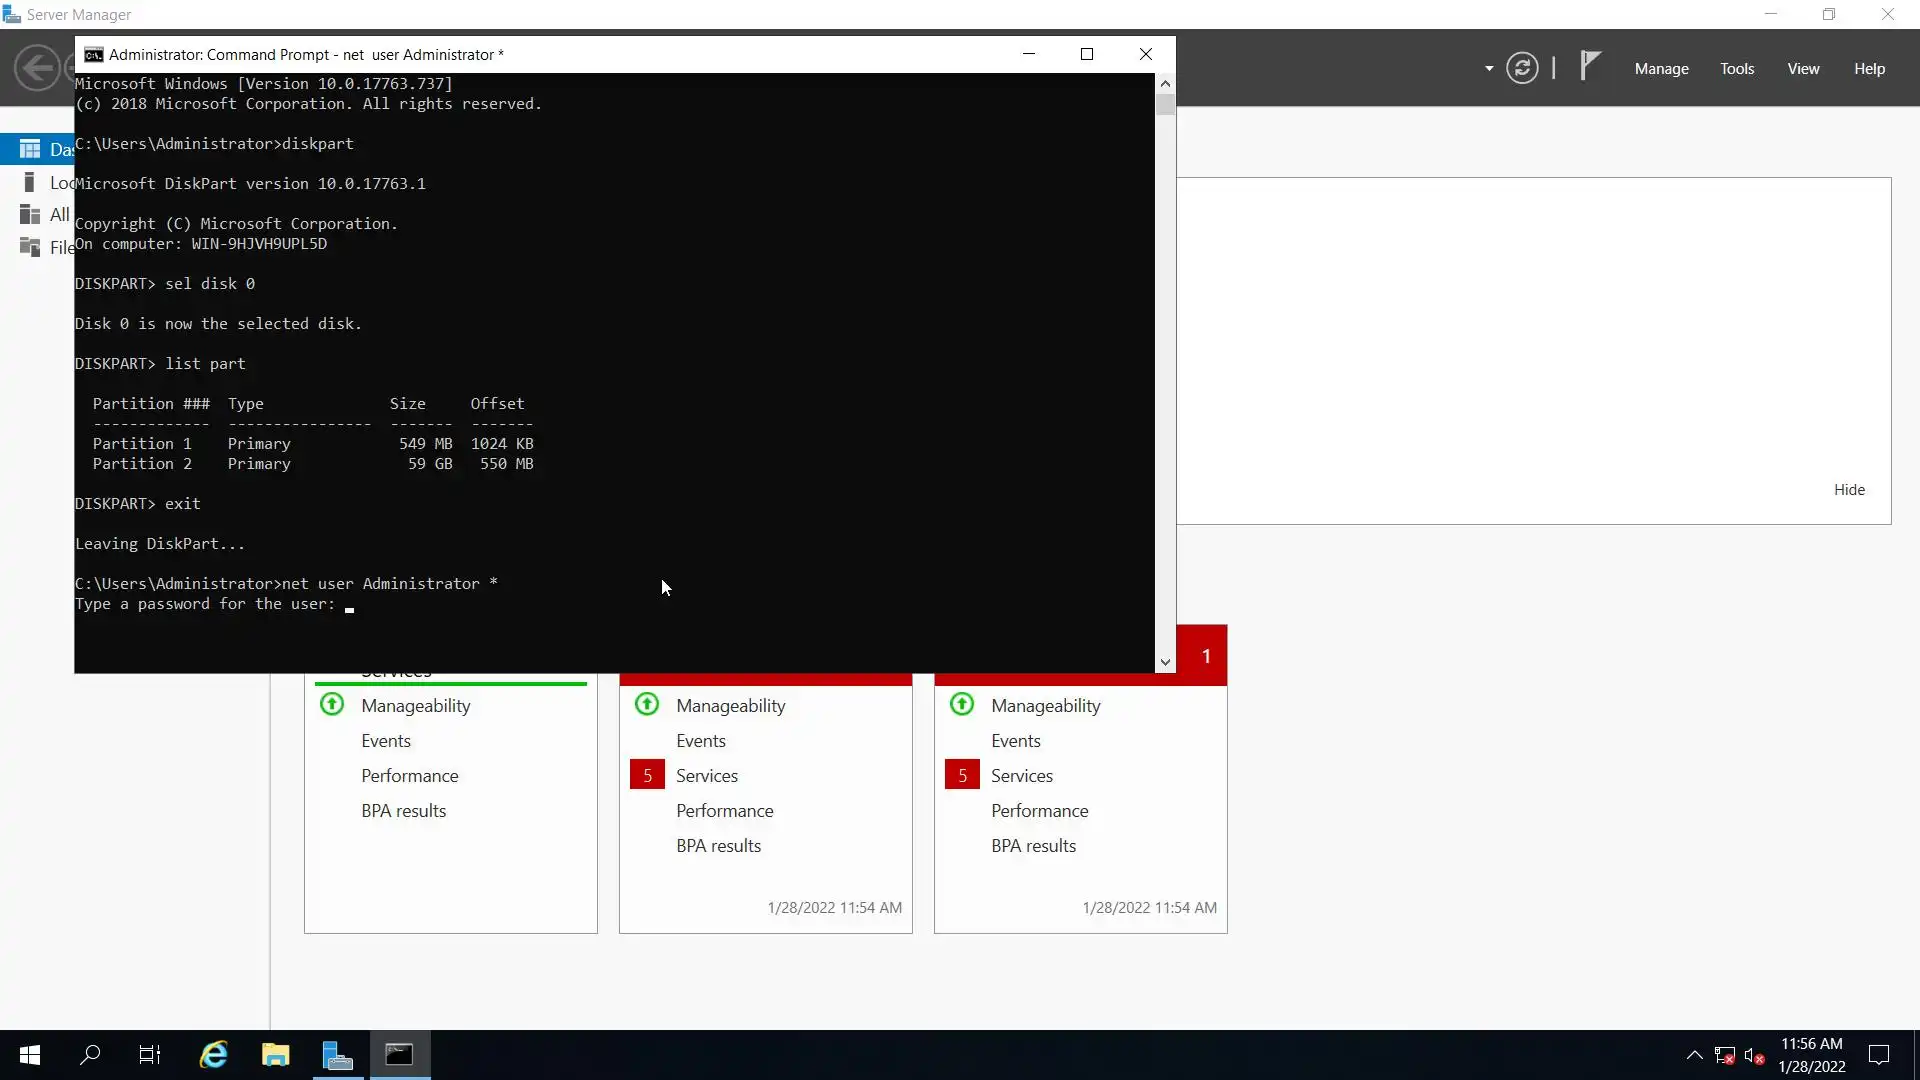The height and width of the screenshot is (1080, 1920).
Task: Open the dropdown arrow beside the refresh icon
Action: [1489, 68]
